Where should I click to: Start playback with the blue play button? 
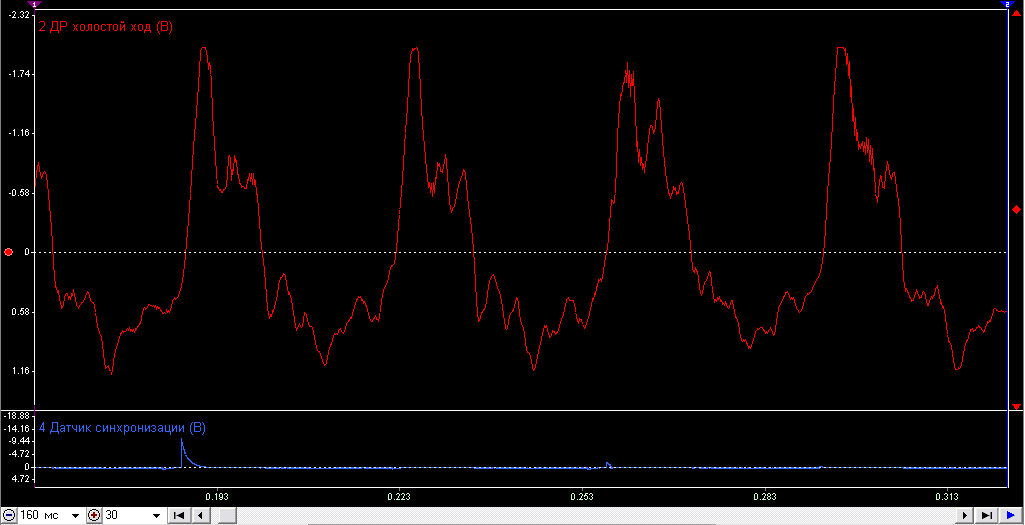coord(1009,516)
